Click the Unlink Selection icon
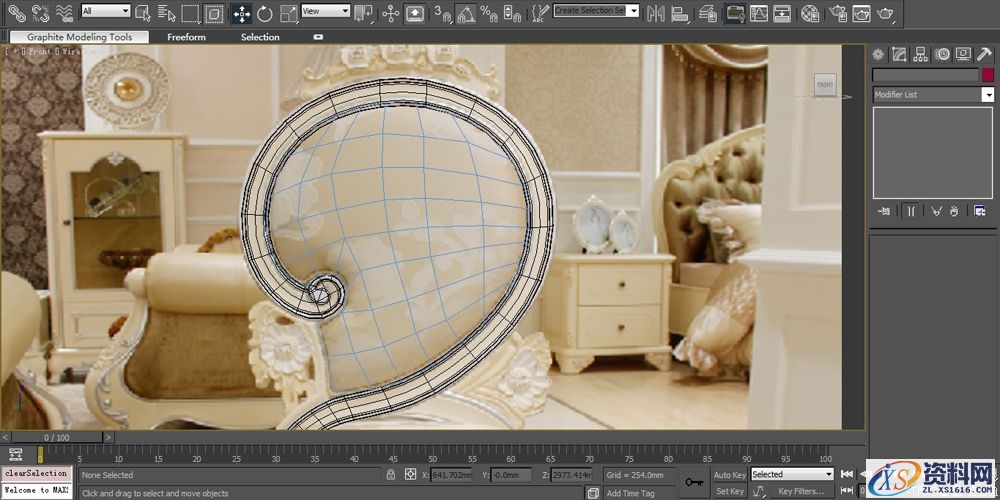Image resolution: width=1000 pixels, height=500 pixels. (x=40, y=12)
